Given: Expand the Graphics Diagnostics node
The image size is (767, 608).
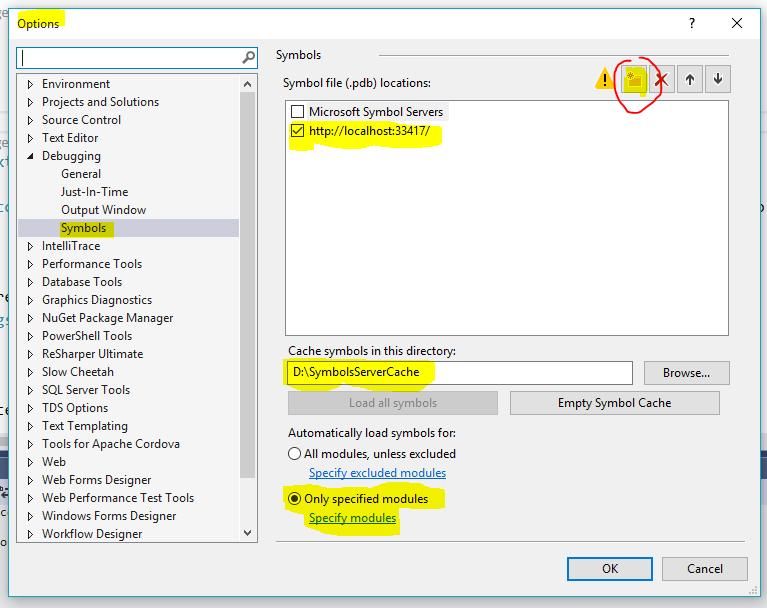Looking at the screenshot, I should click(x=30, y=300).
